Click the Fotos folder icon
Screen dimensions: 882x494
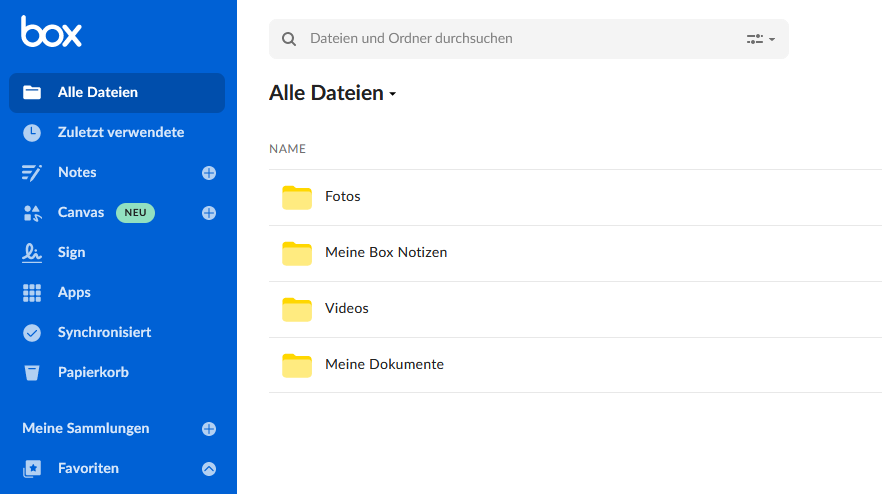(x=297, y=197)
